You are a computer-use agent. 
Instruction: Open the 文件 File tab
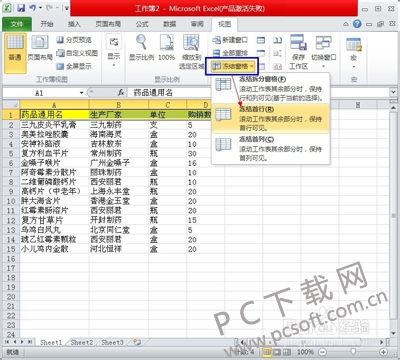(x=17, y=24)
